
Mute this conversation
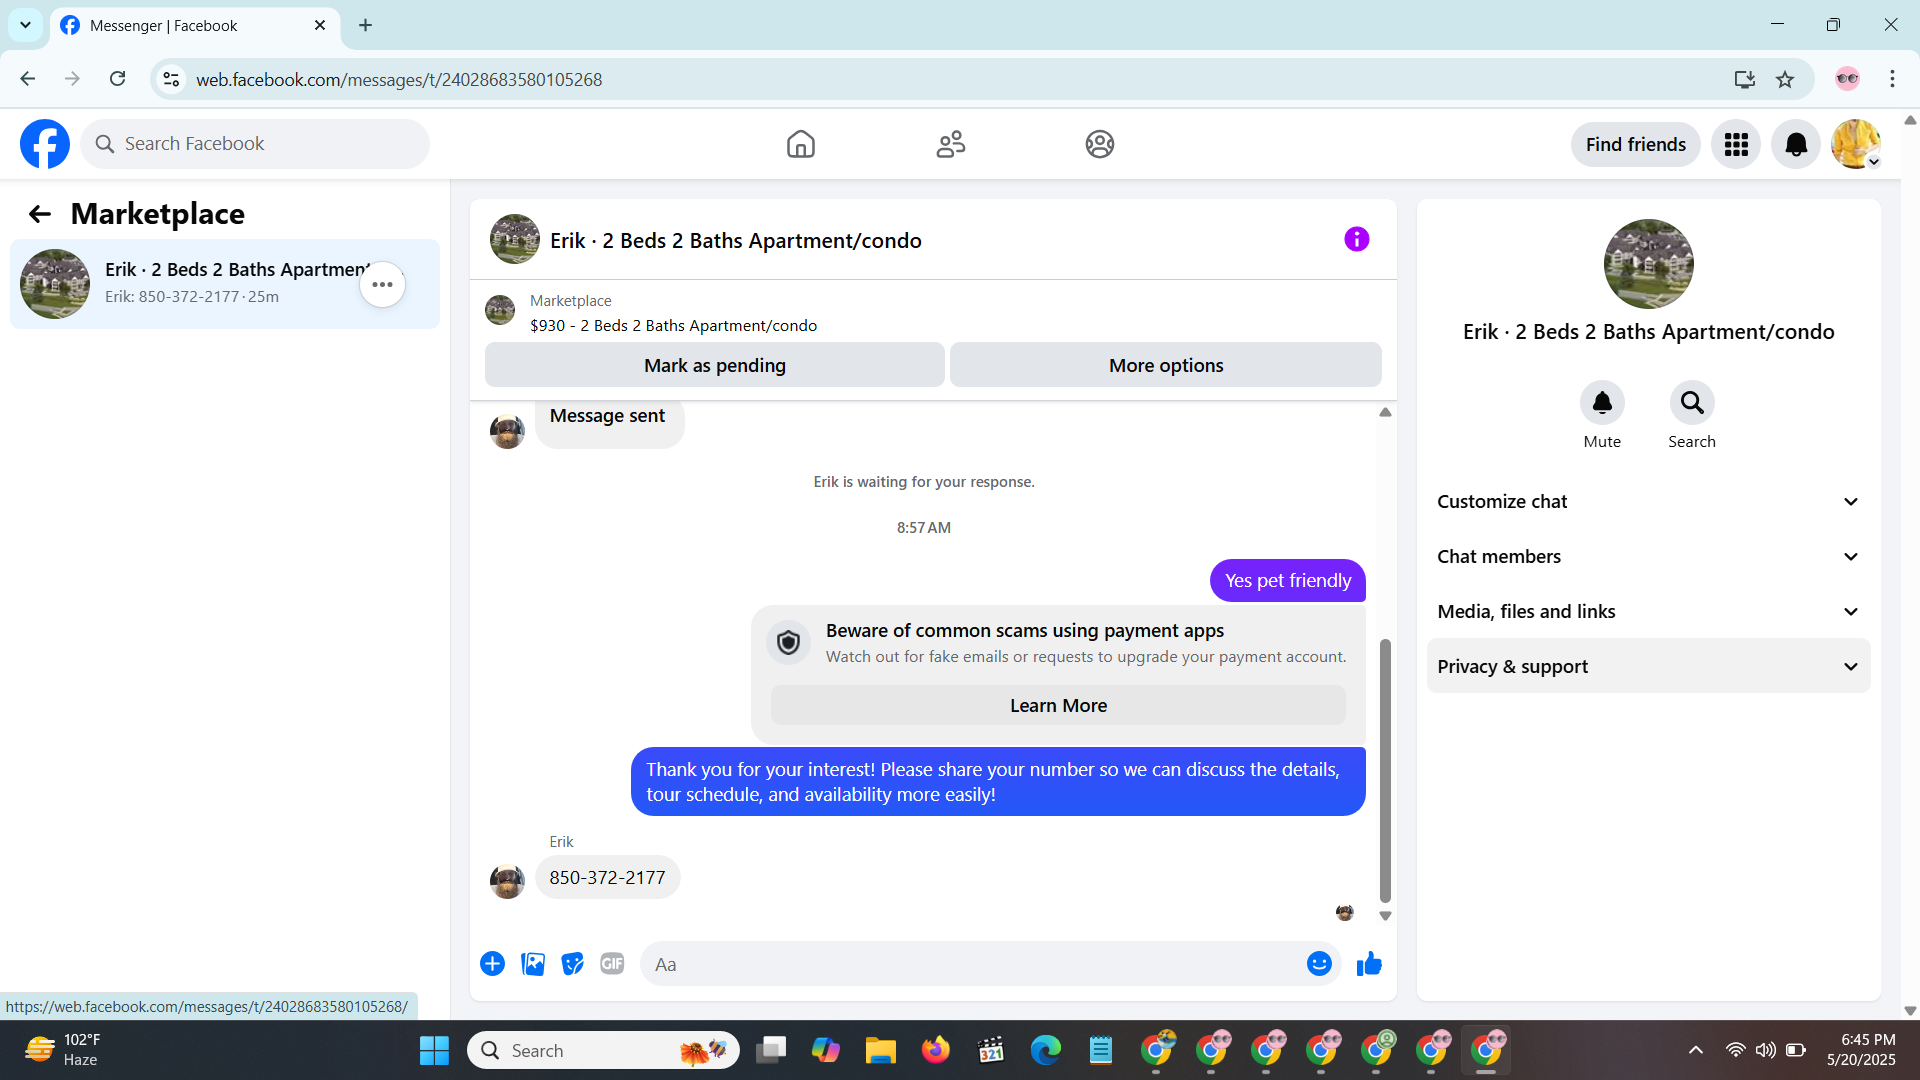(1602, 403)
